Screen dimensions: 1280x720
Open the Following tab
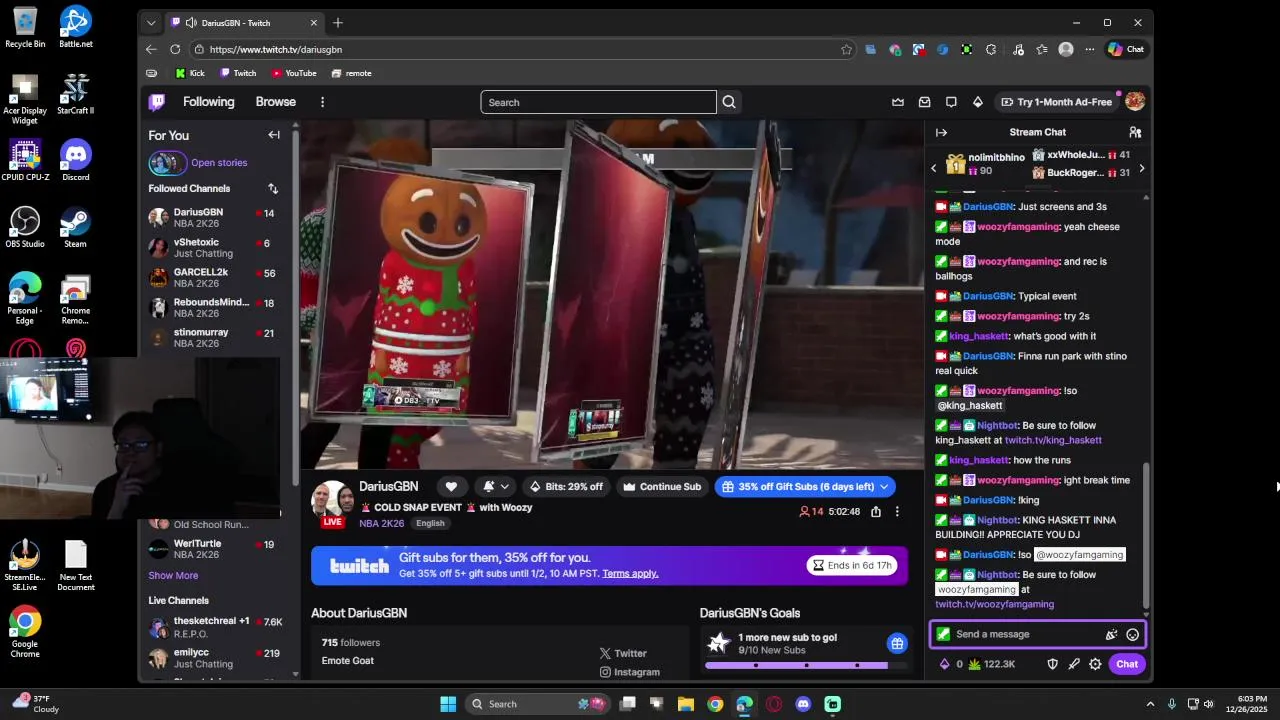coord(208,102)
